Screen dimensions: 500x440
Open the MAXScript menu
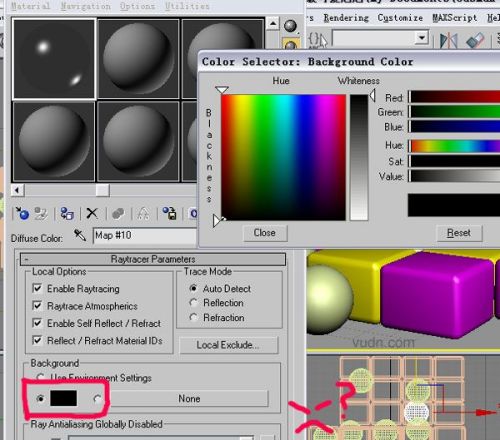tap(455, 18)
